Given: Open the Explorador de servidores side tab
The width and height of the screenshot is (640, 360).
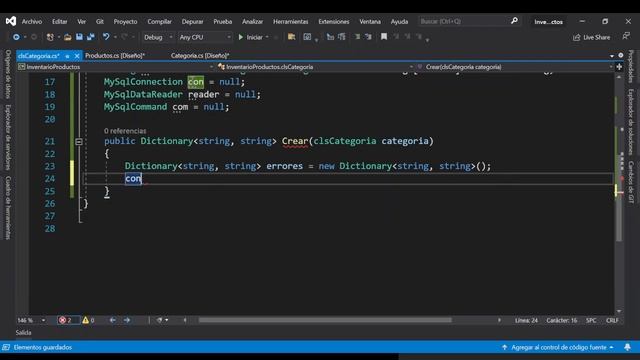Looking at the screenshot, I should pos(8,137).
